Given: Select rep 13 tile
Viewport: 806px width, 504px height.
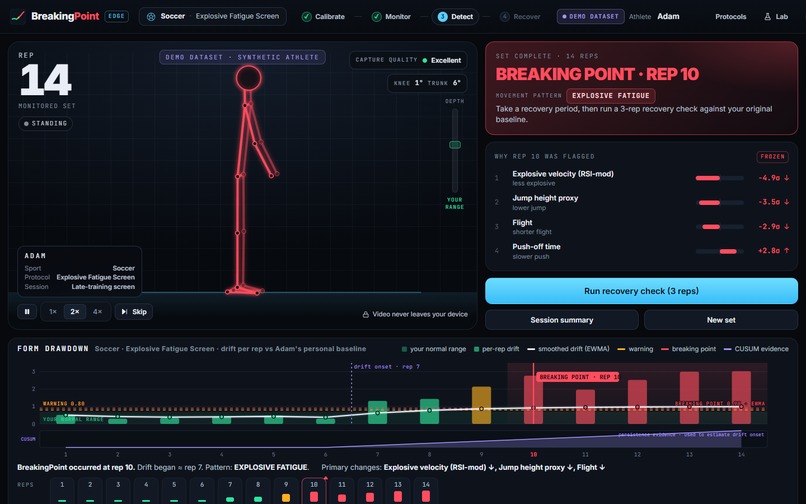Looking at the screenshot, I should point(398,491).
